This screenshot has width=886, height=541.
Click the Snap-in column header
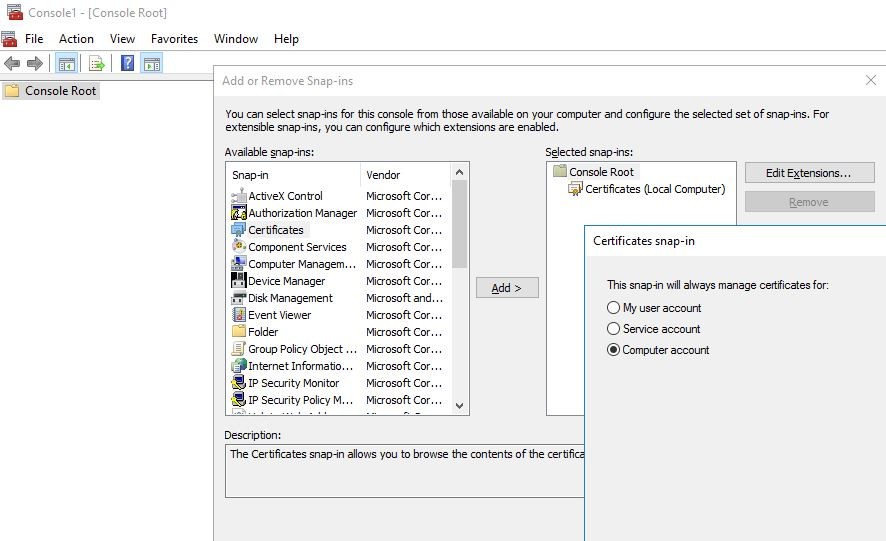click(292, 175)
